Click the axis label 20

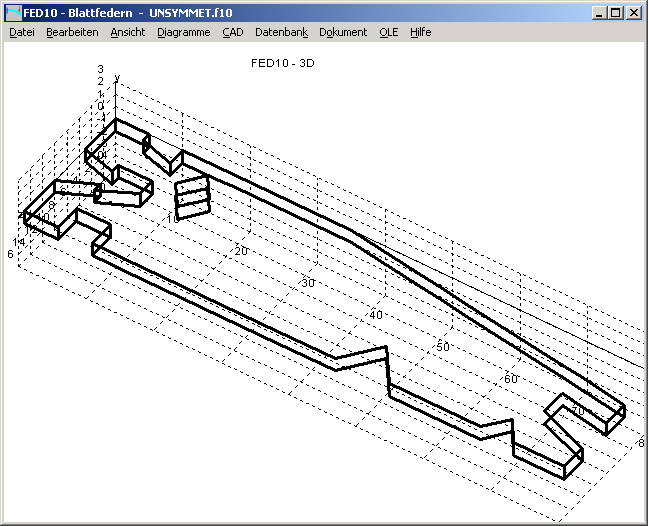pyautogui.click(x=240, y=250)
